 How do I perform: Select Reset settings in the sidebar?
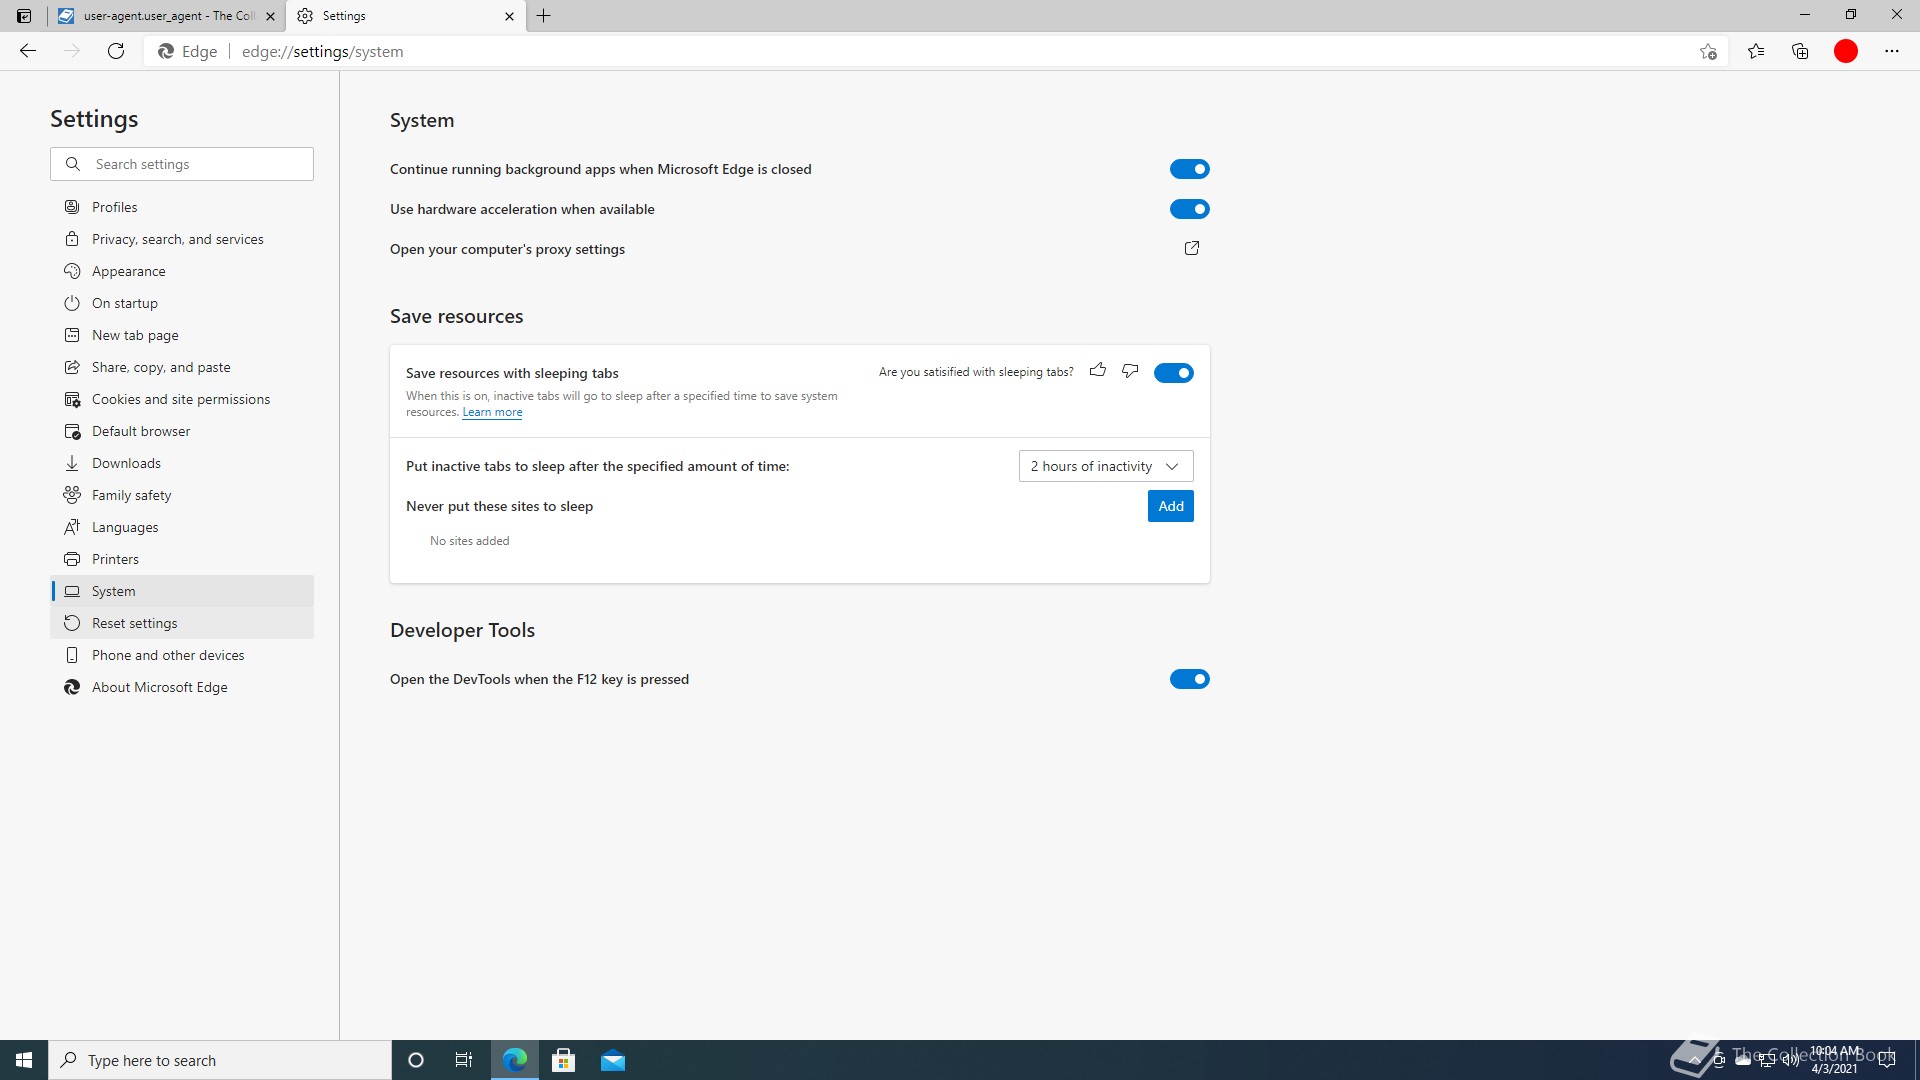[134, 623]
